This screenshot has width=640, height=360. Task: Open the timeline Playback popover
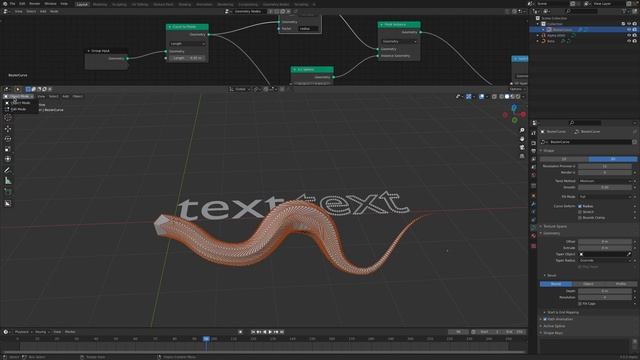point(23,332)
